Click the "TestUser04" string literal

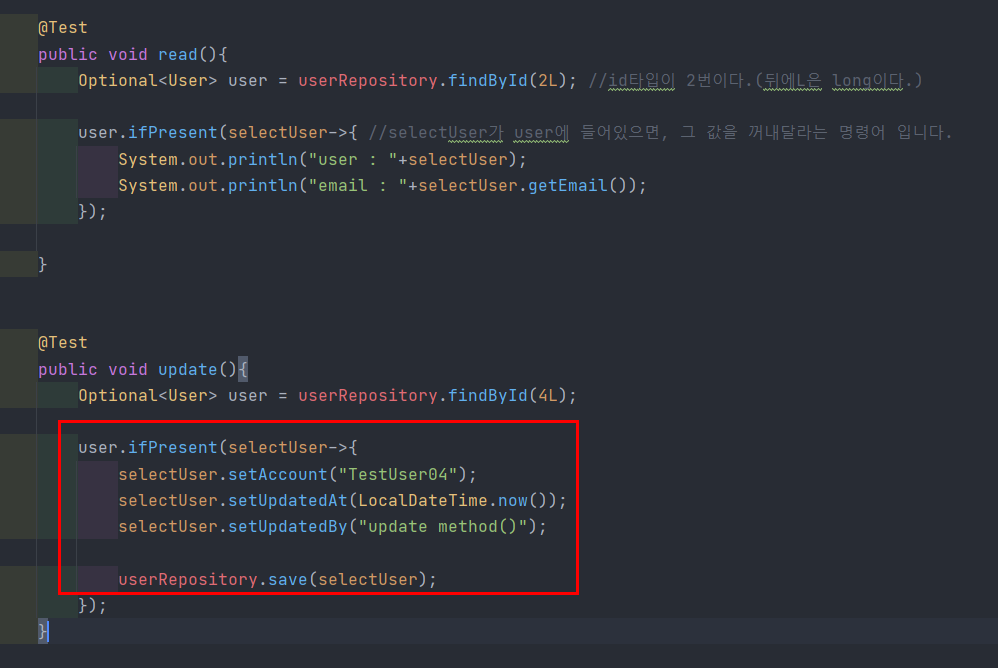(x=398, y=474)
